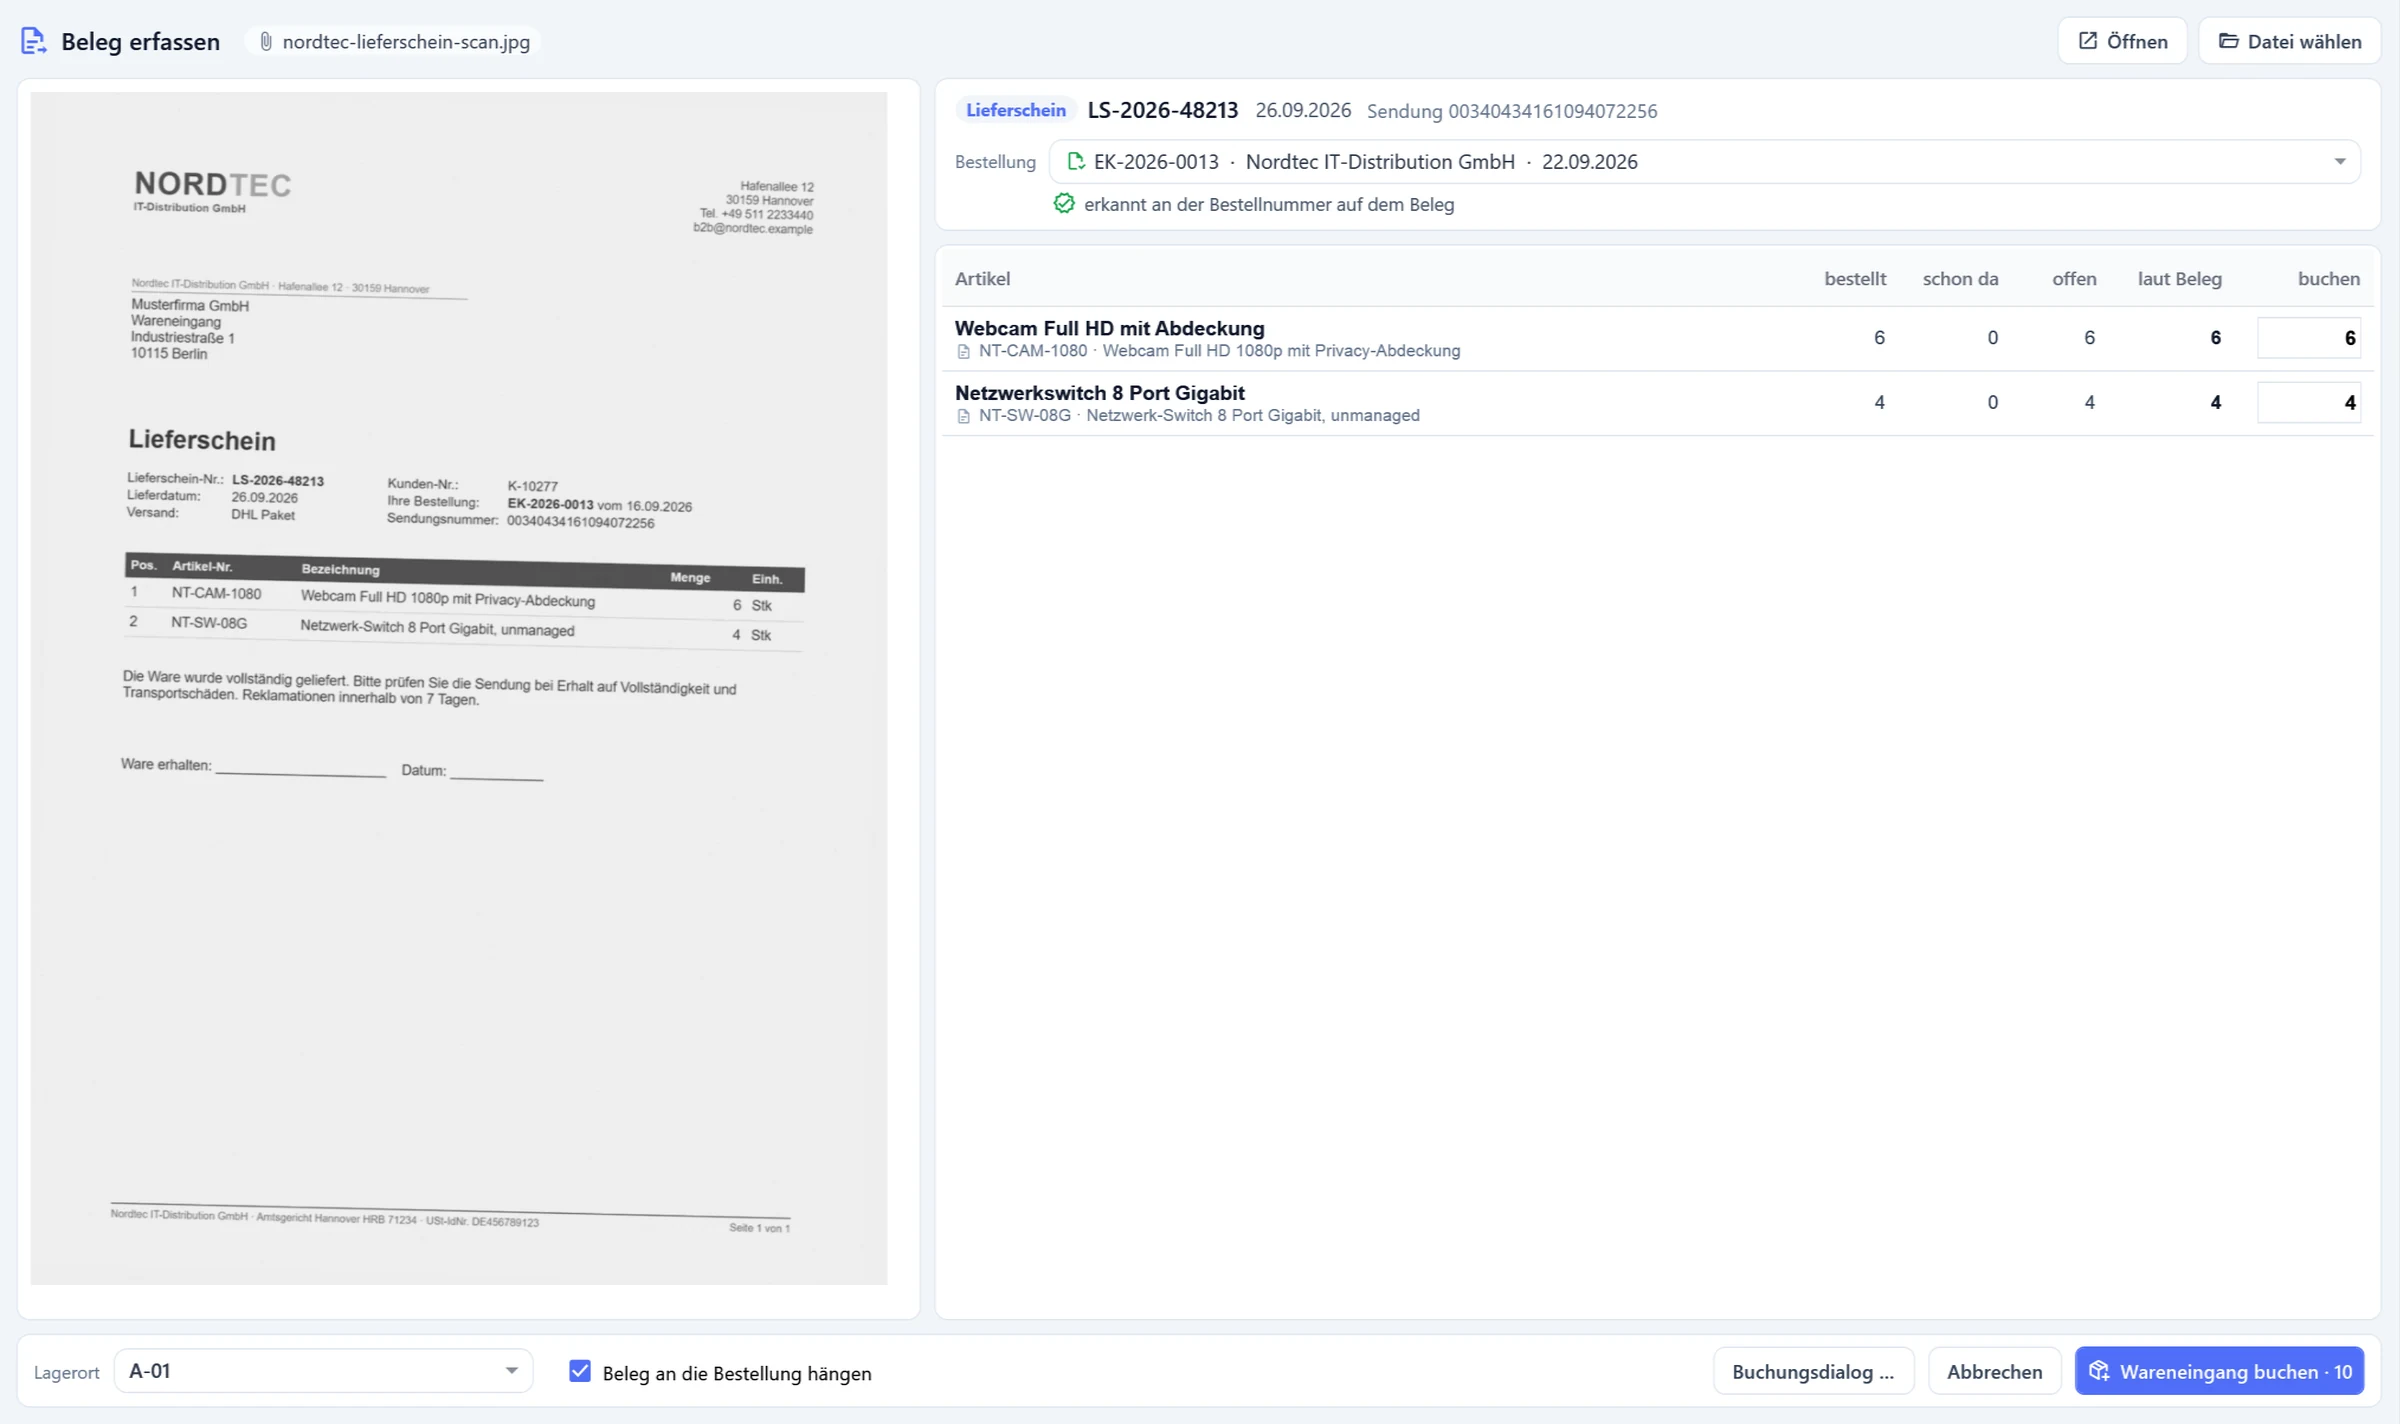
Task: Open the scanned file with Öffnen
Action: (x=2122, y=41)
